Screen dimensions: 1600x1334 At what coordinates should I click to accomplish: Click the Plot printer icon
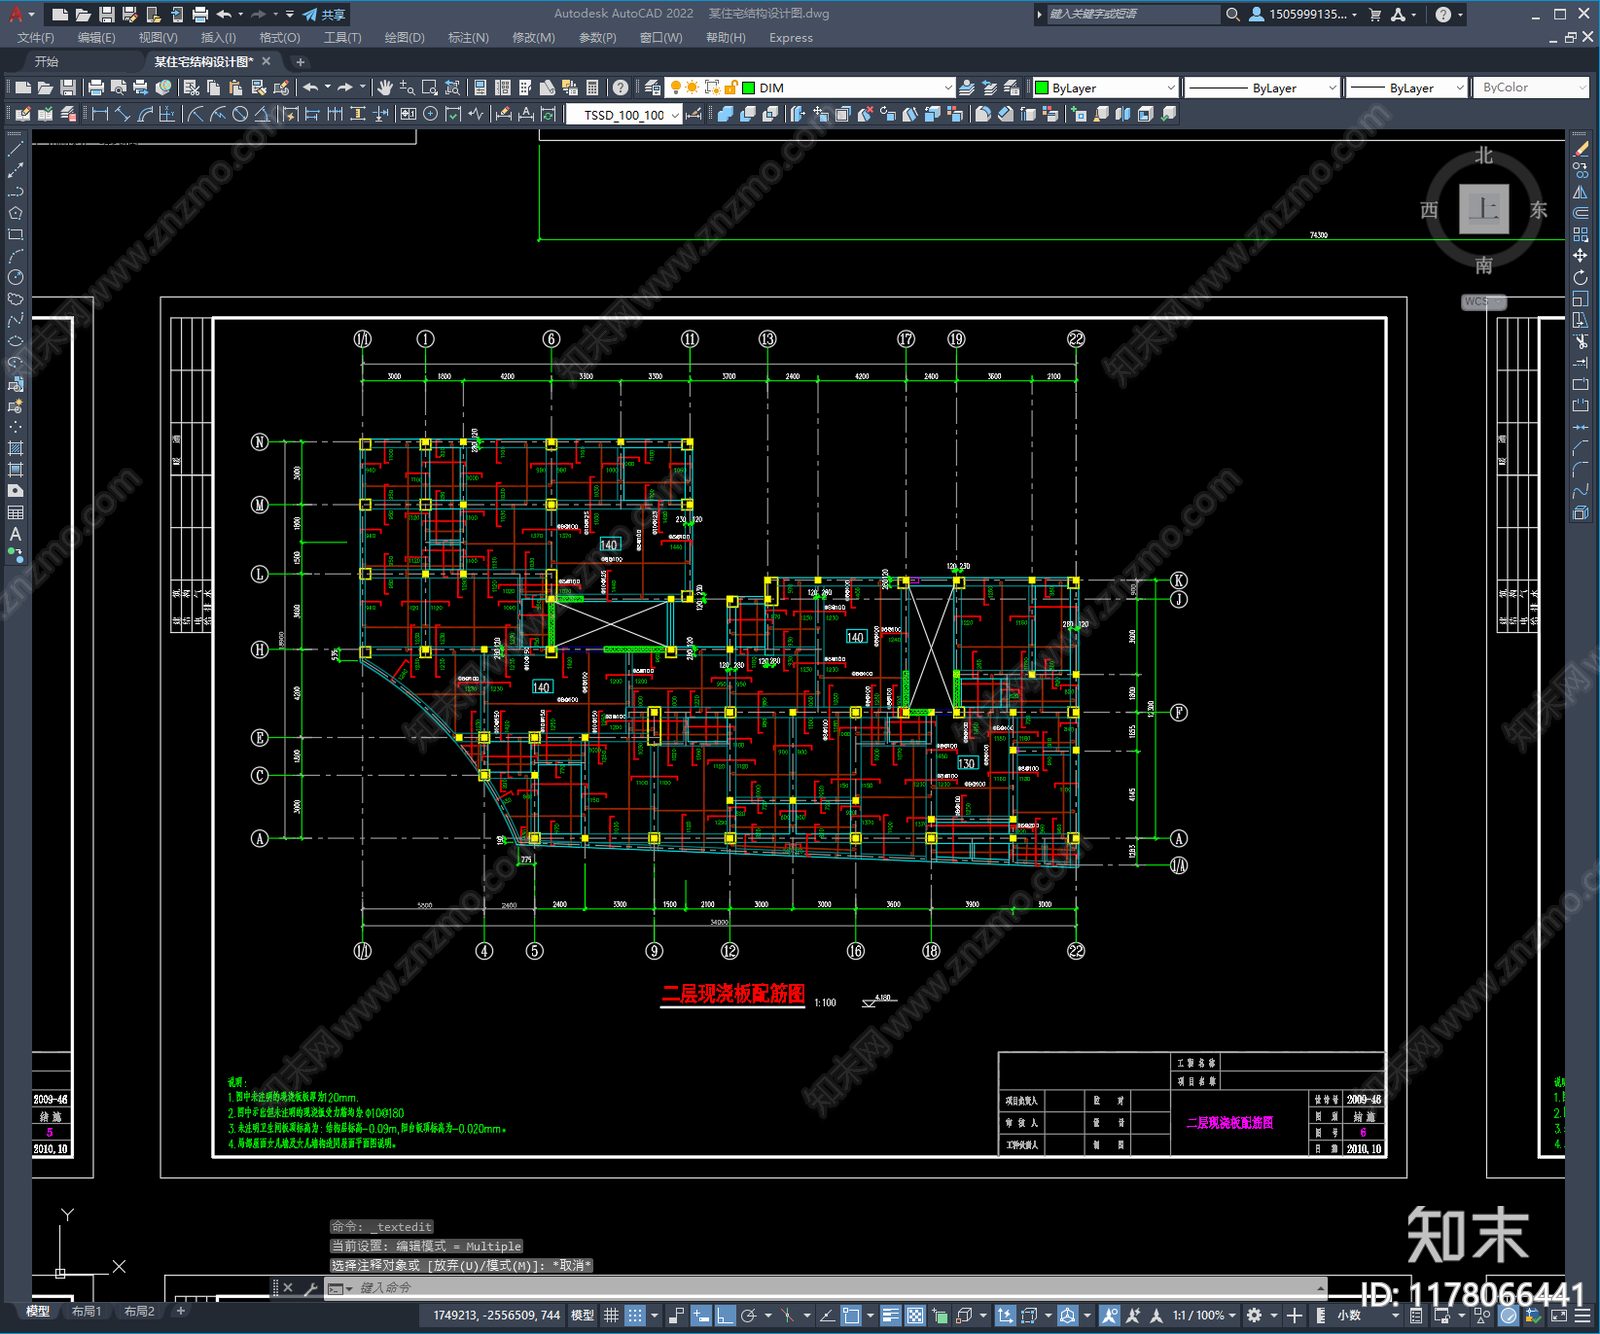click(x=96, y=88)
